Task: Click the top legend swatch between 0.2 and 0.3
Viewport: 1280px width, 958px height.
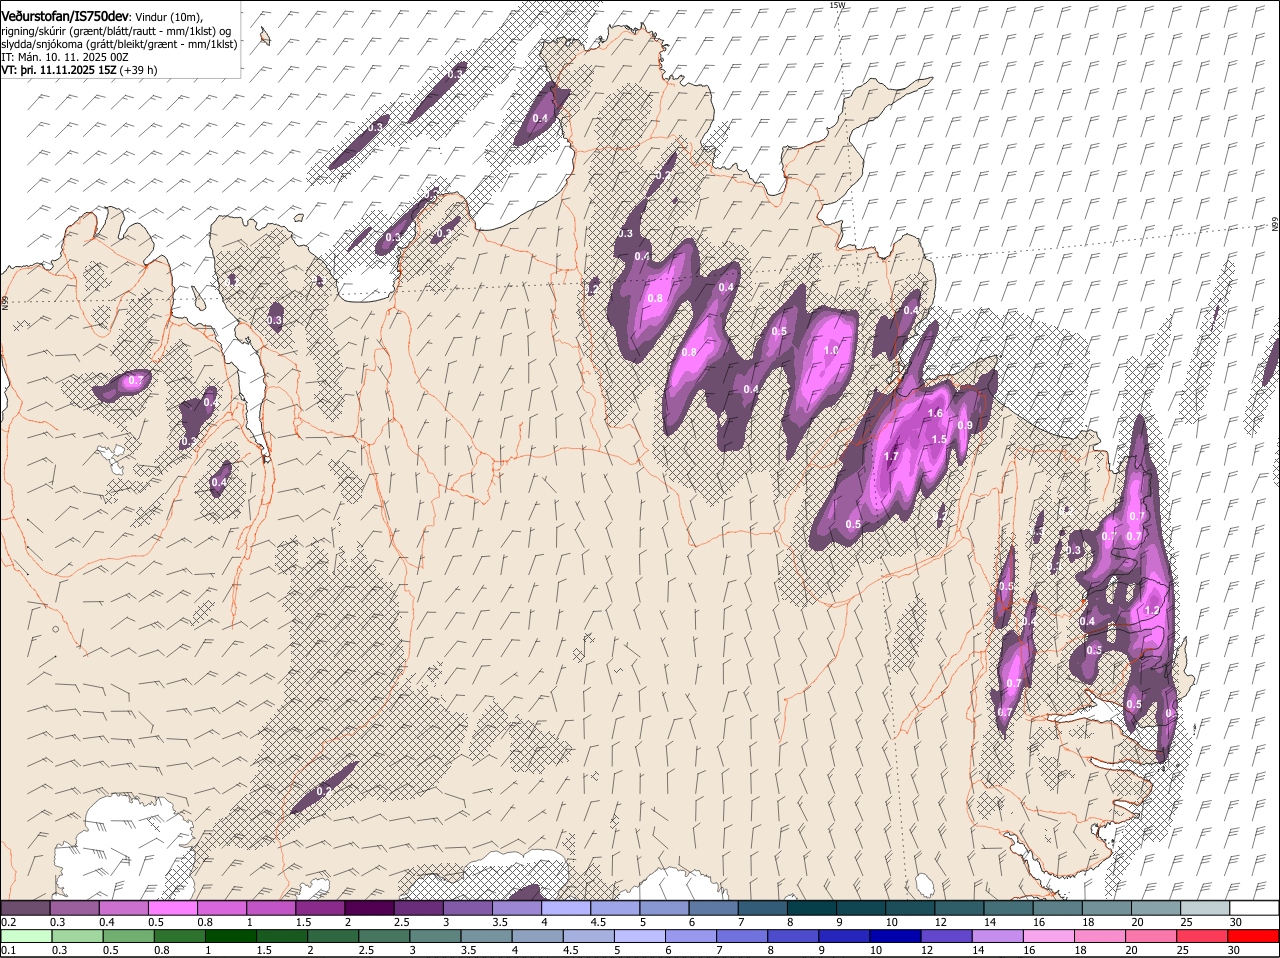Action: click(25, 907)
